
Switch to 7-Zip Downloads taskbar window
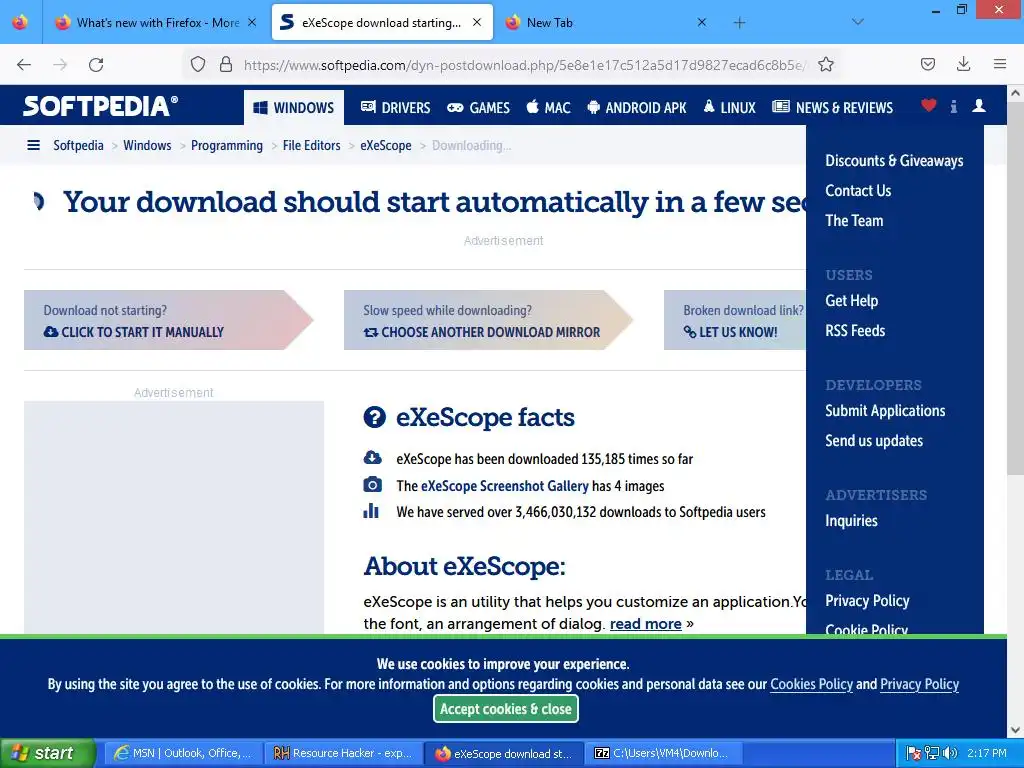664,753
